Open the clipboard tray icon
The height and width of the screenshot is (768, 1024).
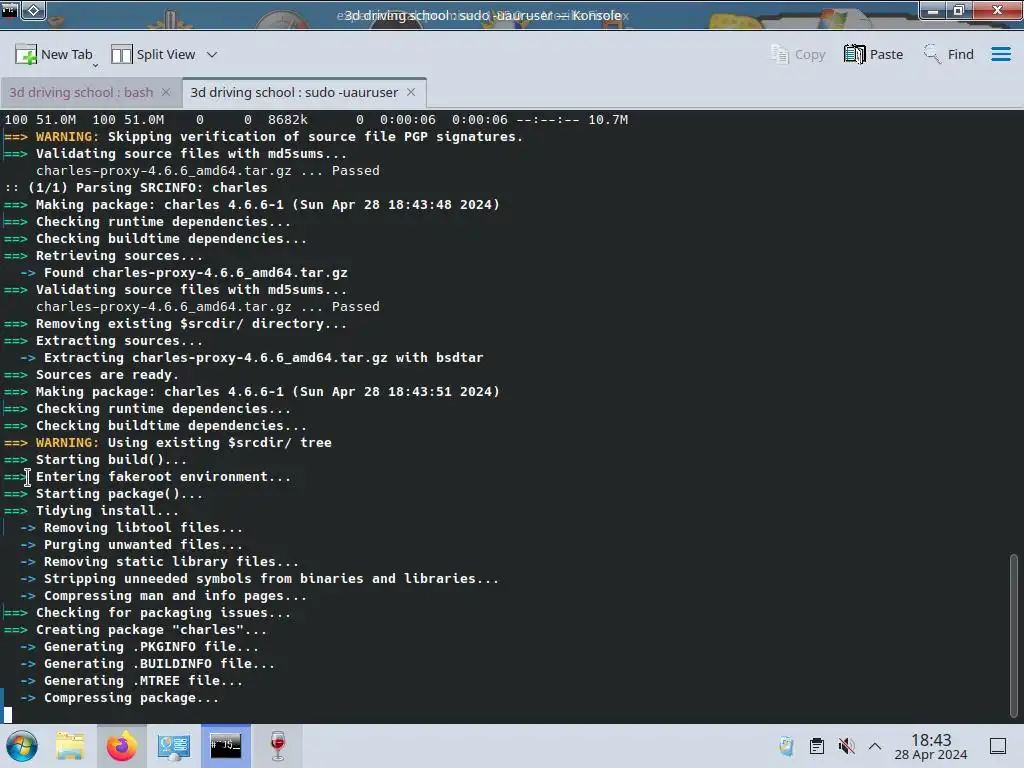pyautogui.click(x=816, y=746)
